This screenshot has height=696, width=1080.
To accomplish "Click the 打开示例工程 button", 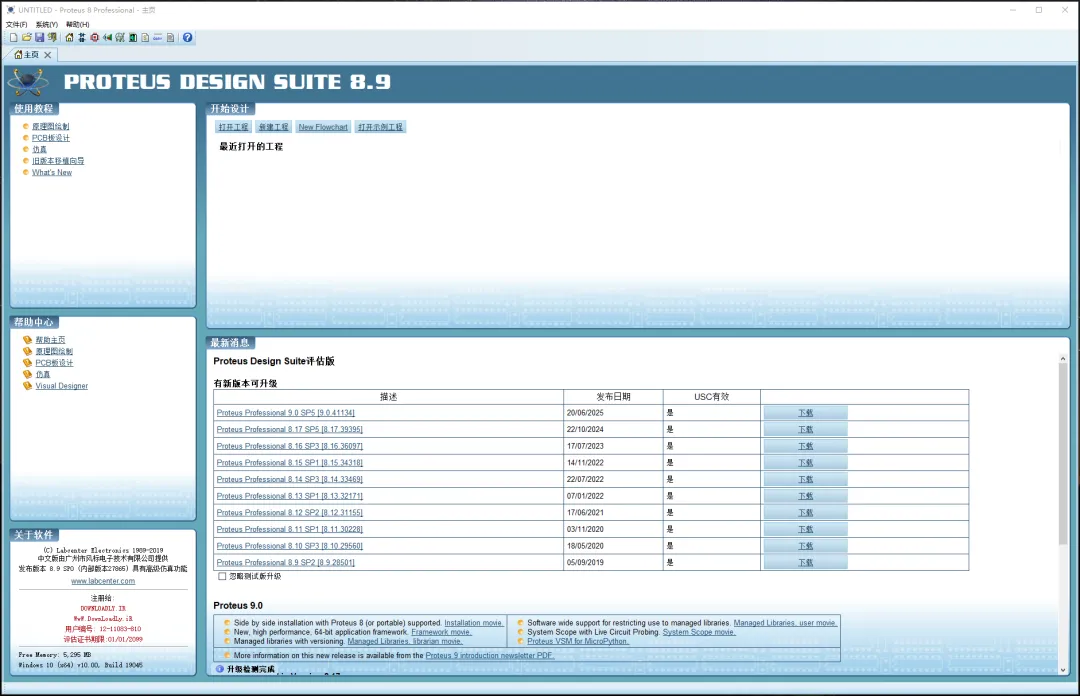I will (380, 127).
